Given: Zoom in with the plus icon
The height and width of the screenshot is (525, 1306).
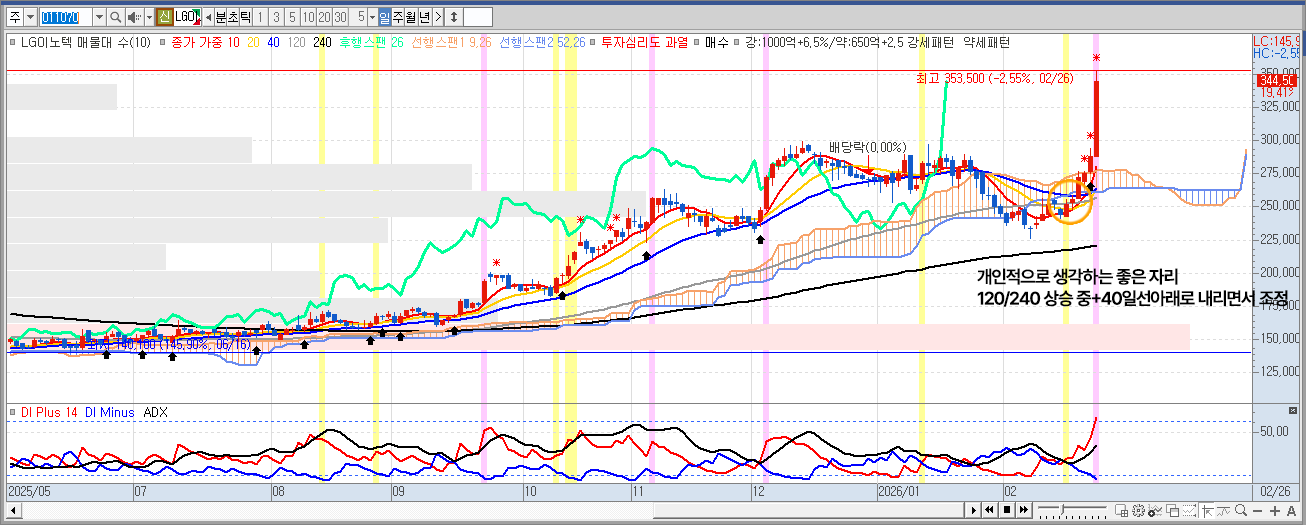Looking at the screenshot, I should point(1276,510).
